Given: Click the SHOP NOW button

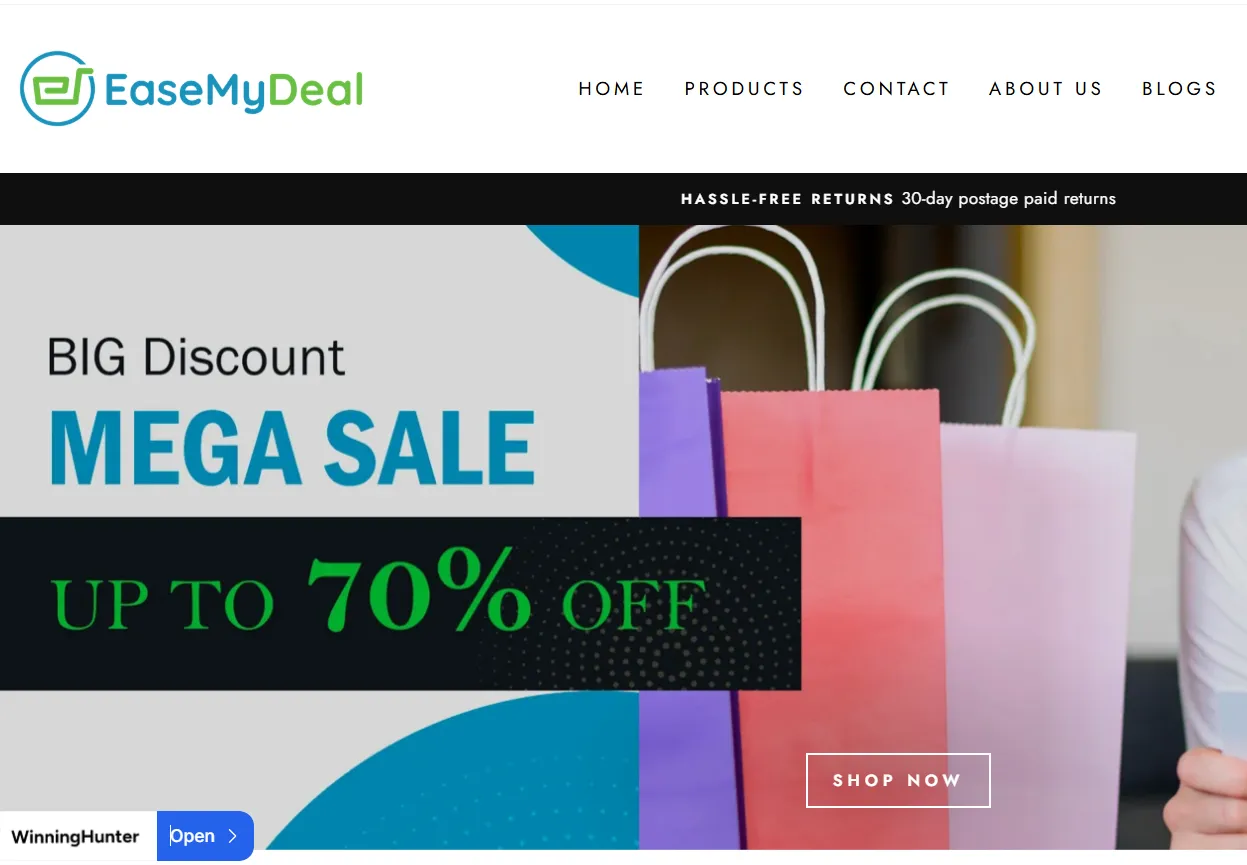Looking at the screenshot, I should pos(898,780).
